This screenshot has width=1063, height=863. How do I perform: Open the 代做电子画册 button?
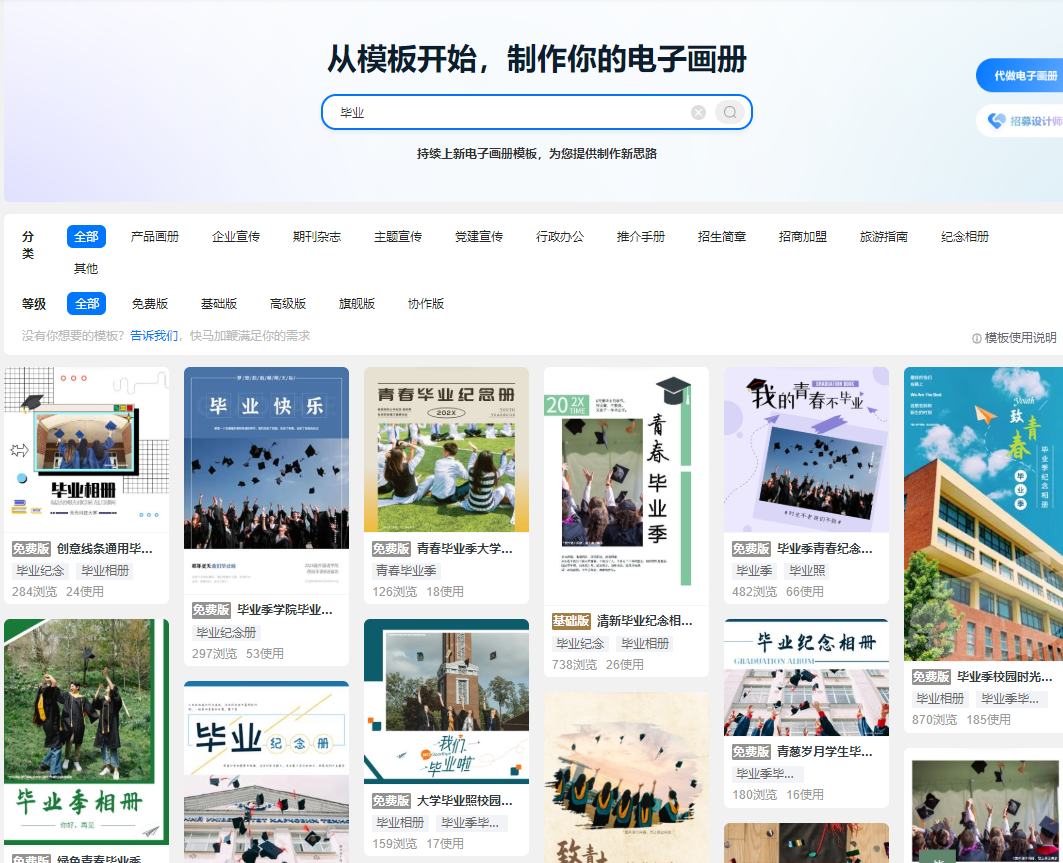[1020, 75]
